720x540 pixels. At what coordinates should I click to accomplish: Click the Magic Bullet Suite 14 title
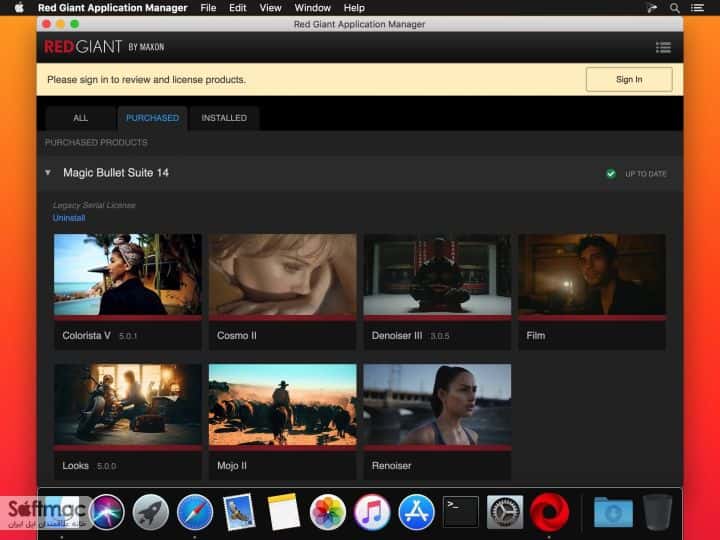tap(116, 173)
